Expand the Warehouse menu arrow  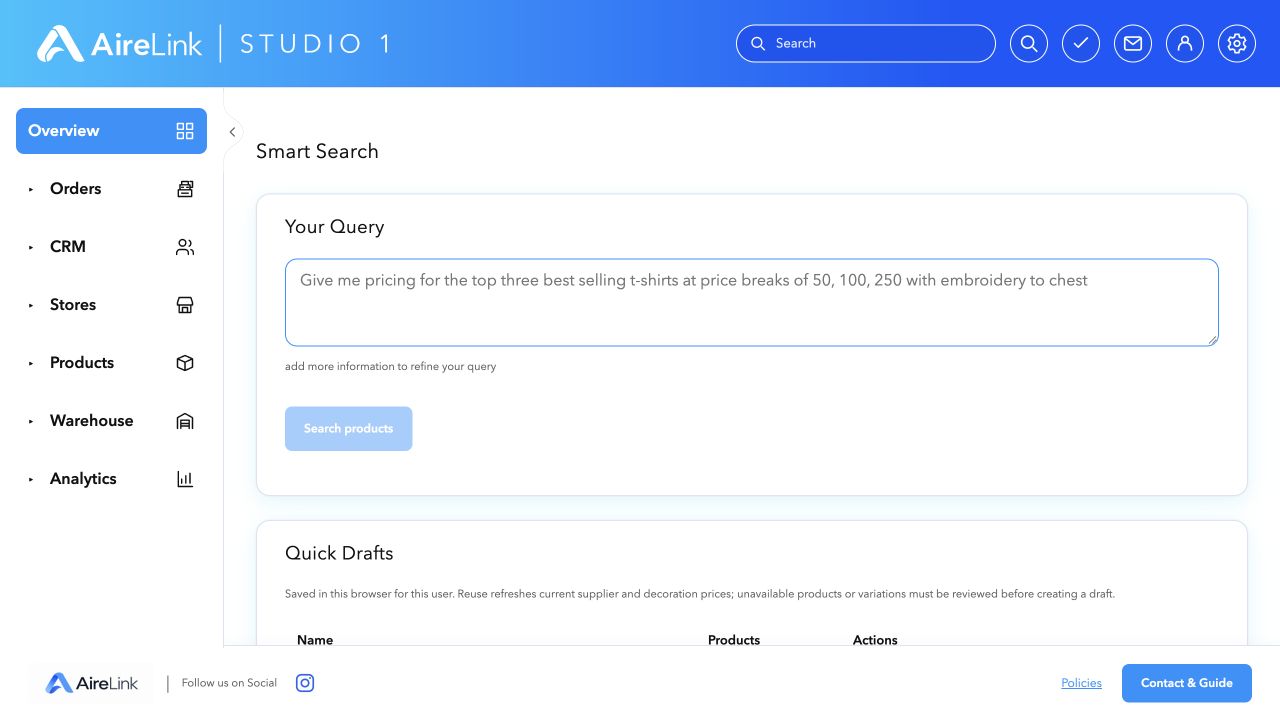pos(31,421)
